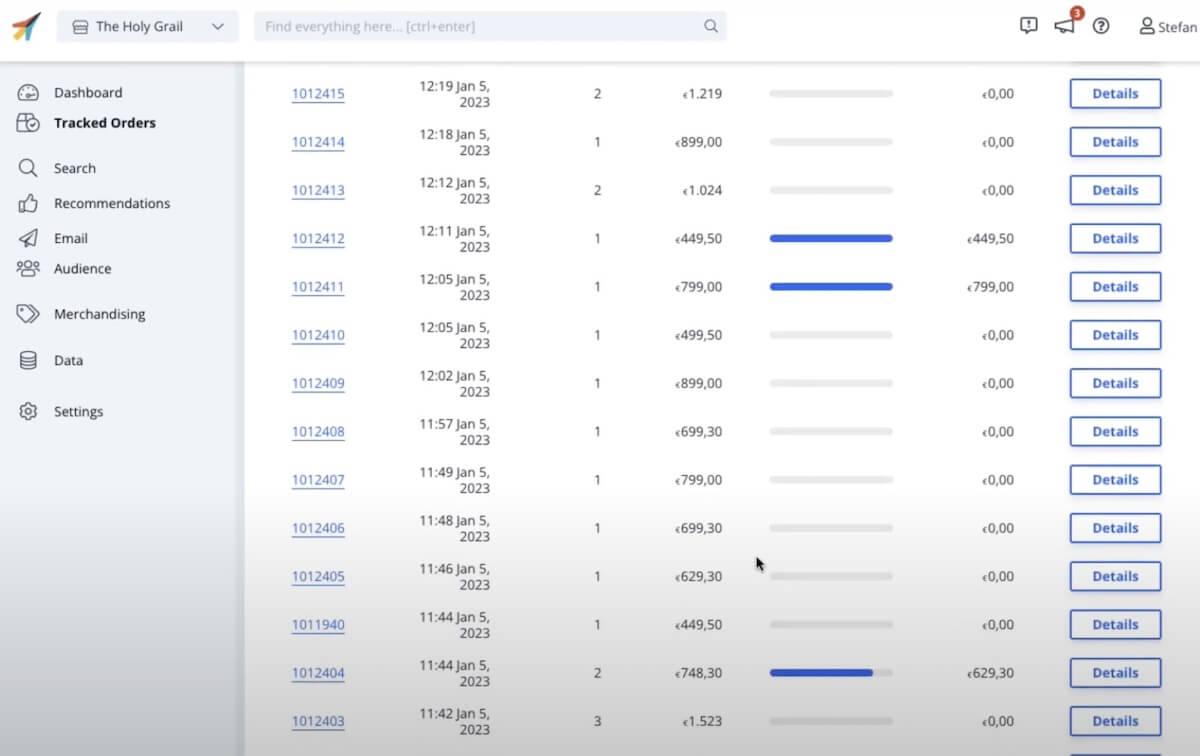Open order 1012412 link
Viewport: 1200px width, 756px height.
pyautogui.click(x=318, y=239)
